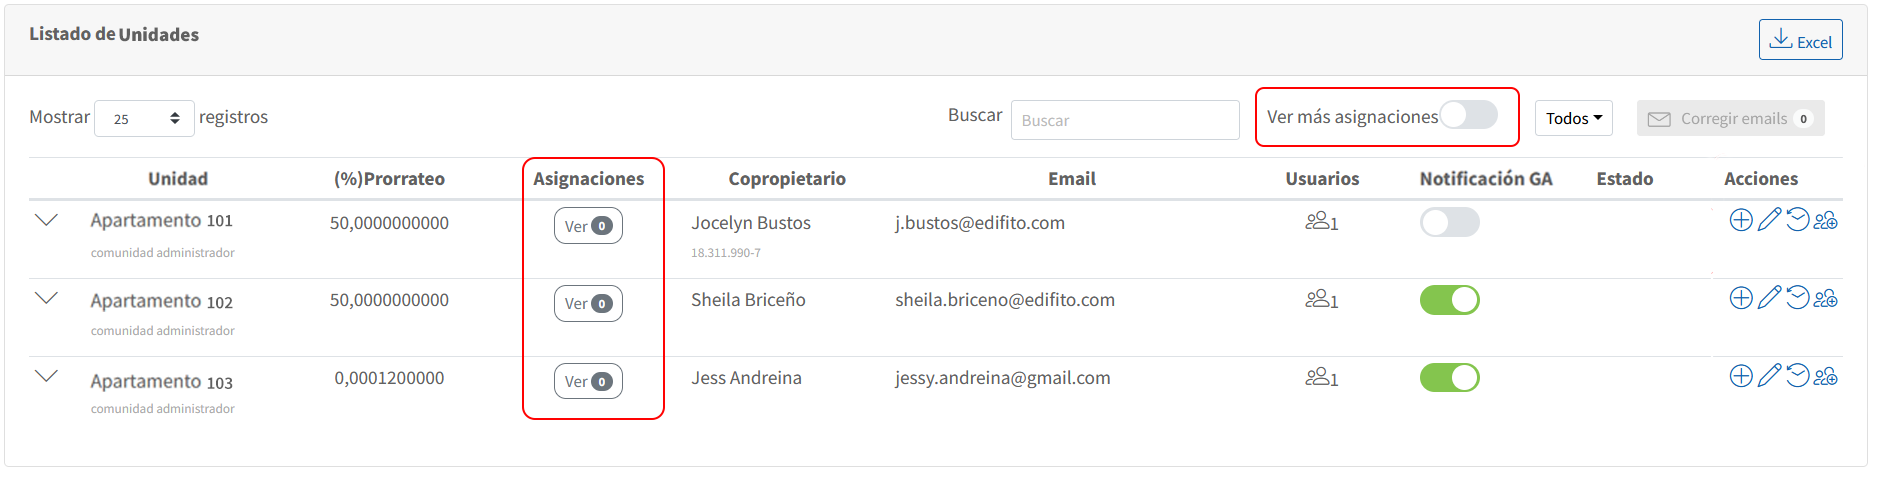Open the Todos filter dropdown
The image size is (1878, 480).
(x=1573, y=118)
